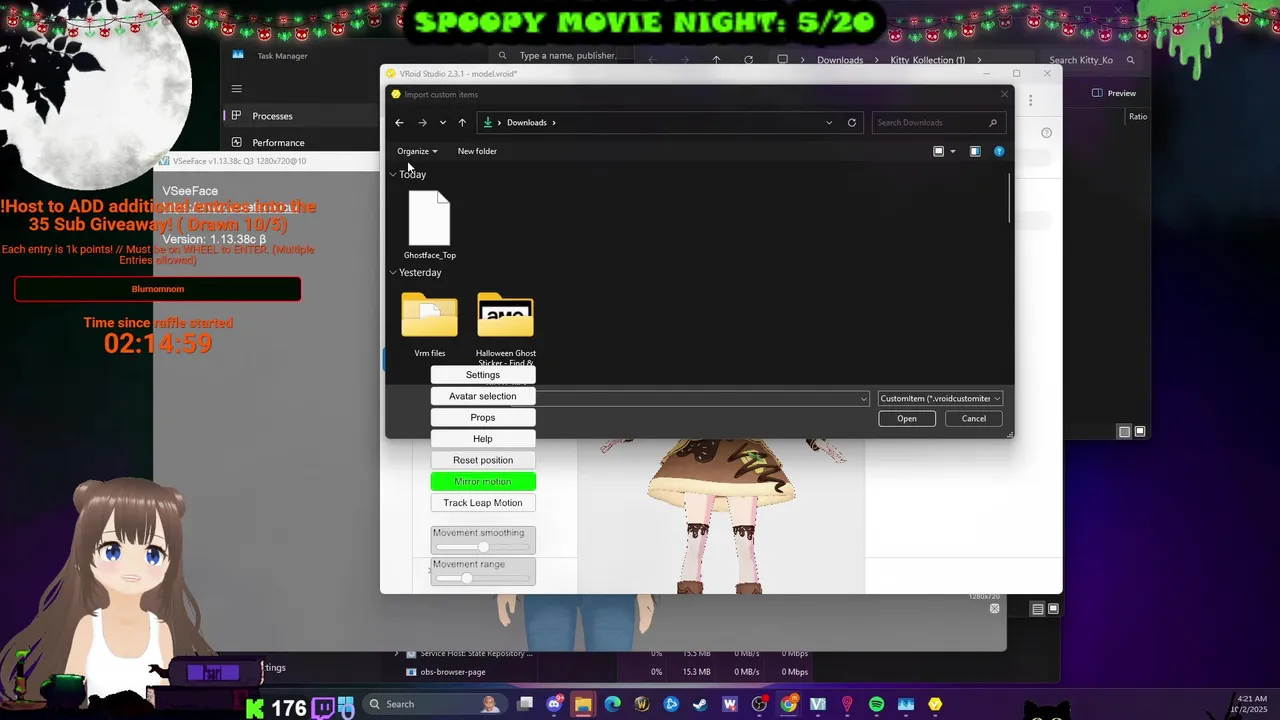Click the Open button
This screenshot has height=720, width=1280.
(x=907, y=418)
